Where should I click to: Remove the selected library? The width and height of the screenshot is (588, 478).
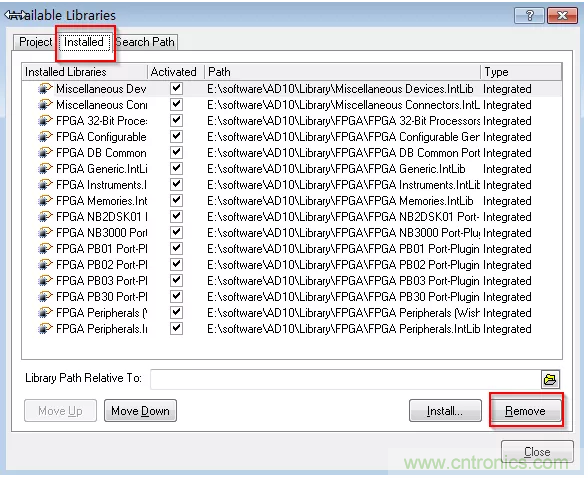pyautogui.click(x=526, y=411)
